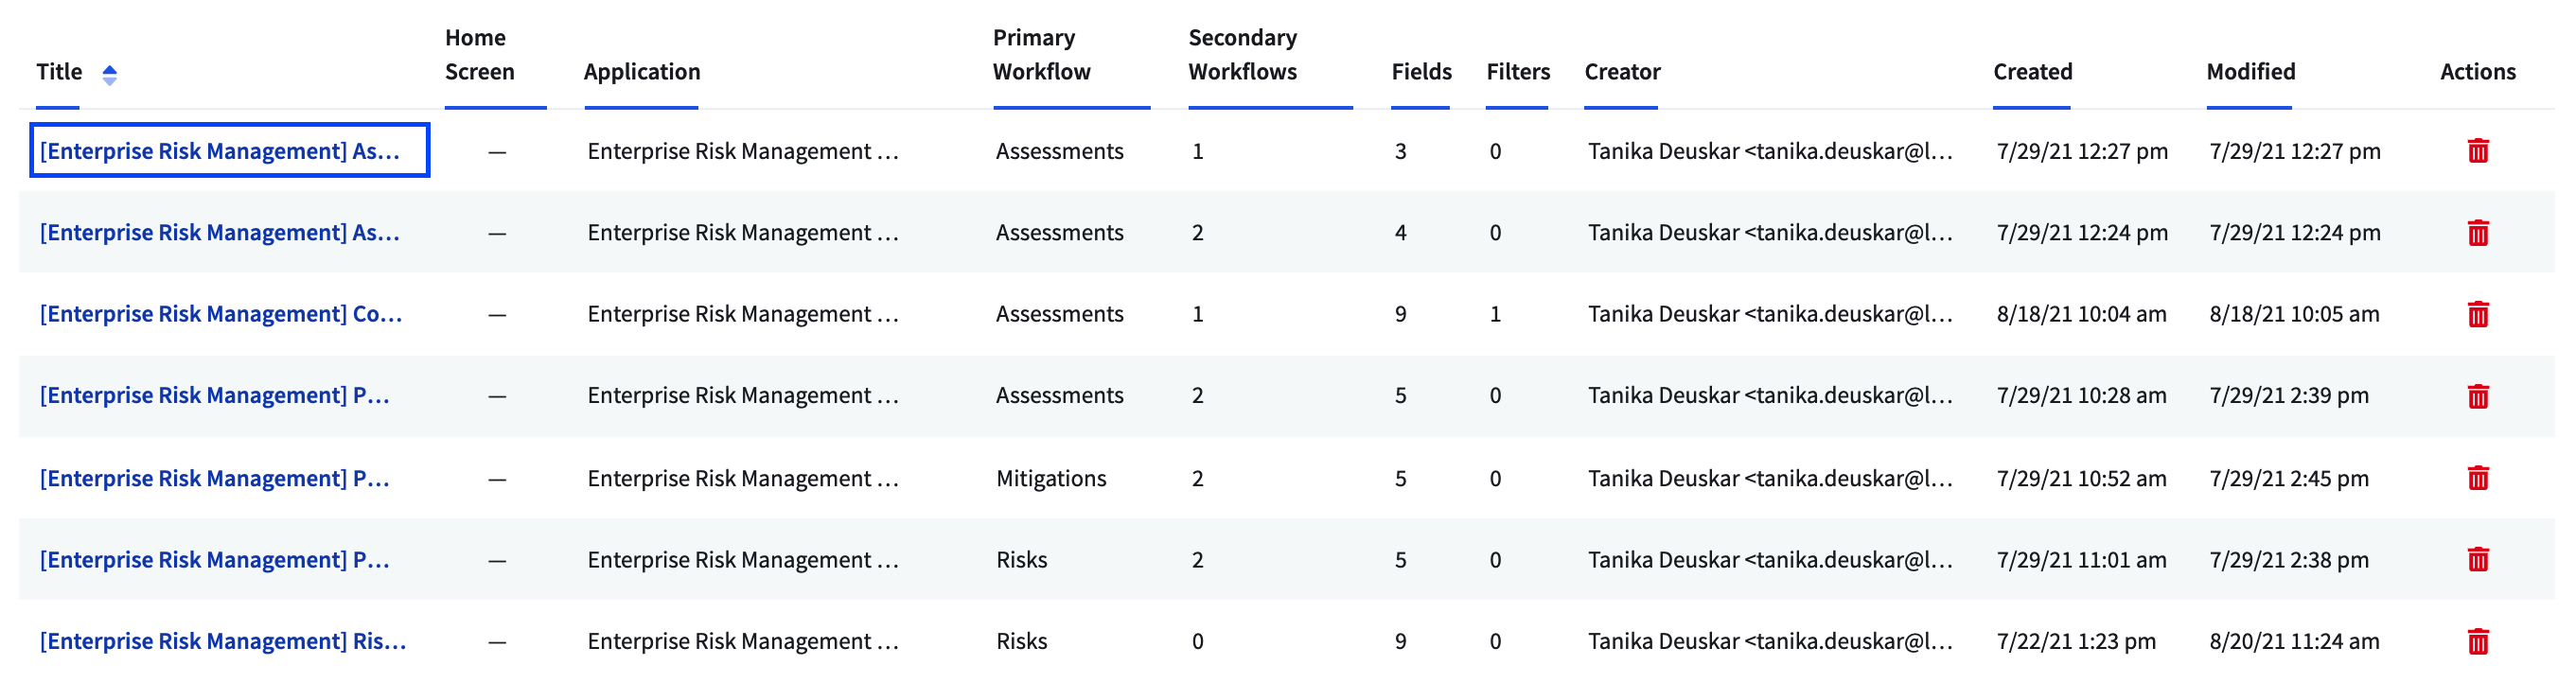This screenshot has width=2576, height=683.
Task: Open the highlighted first title link in the table
Action: point(219,151)
